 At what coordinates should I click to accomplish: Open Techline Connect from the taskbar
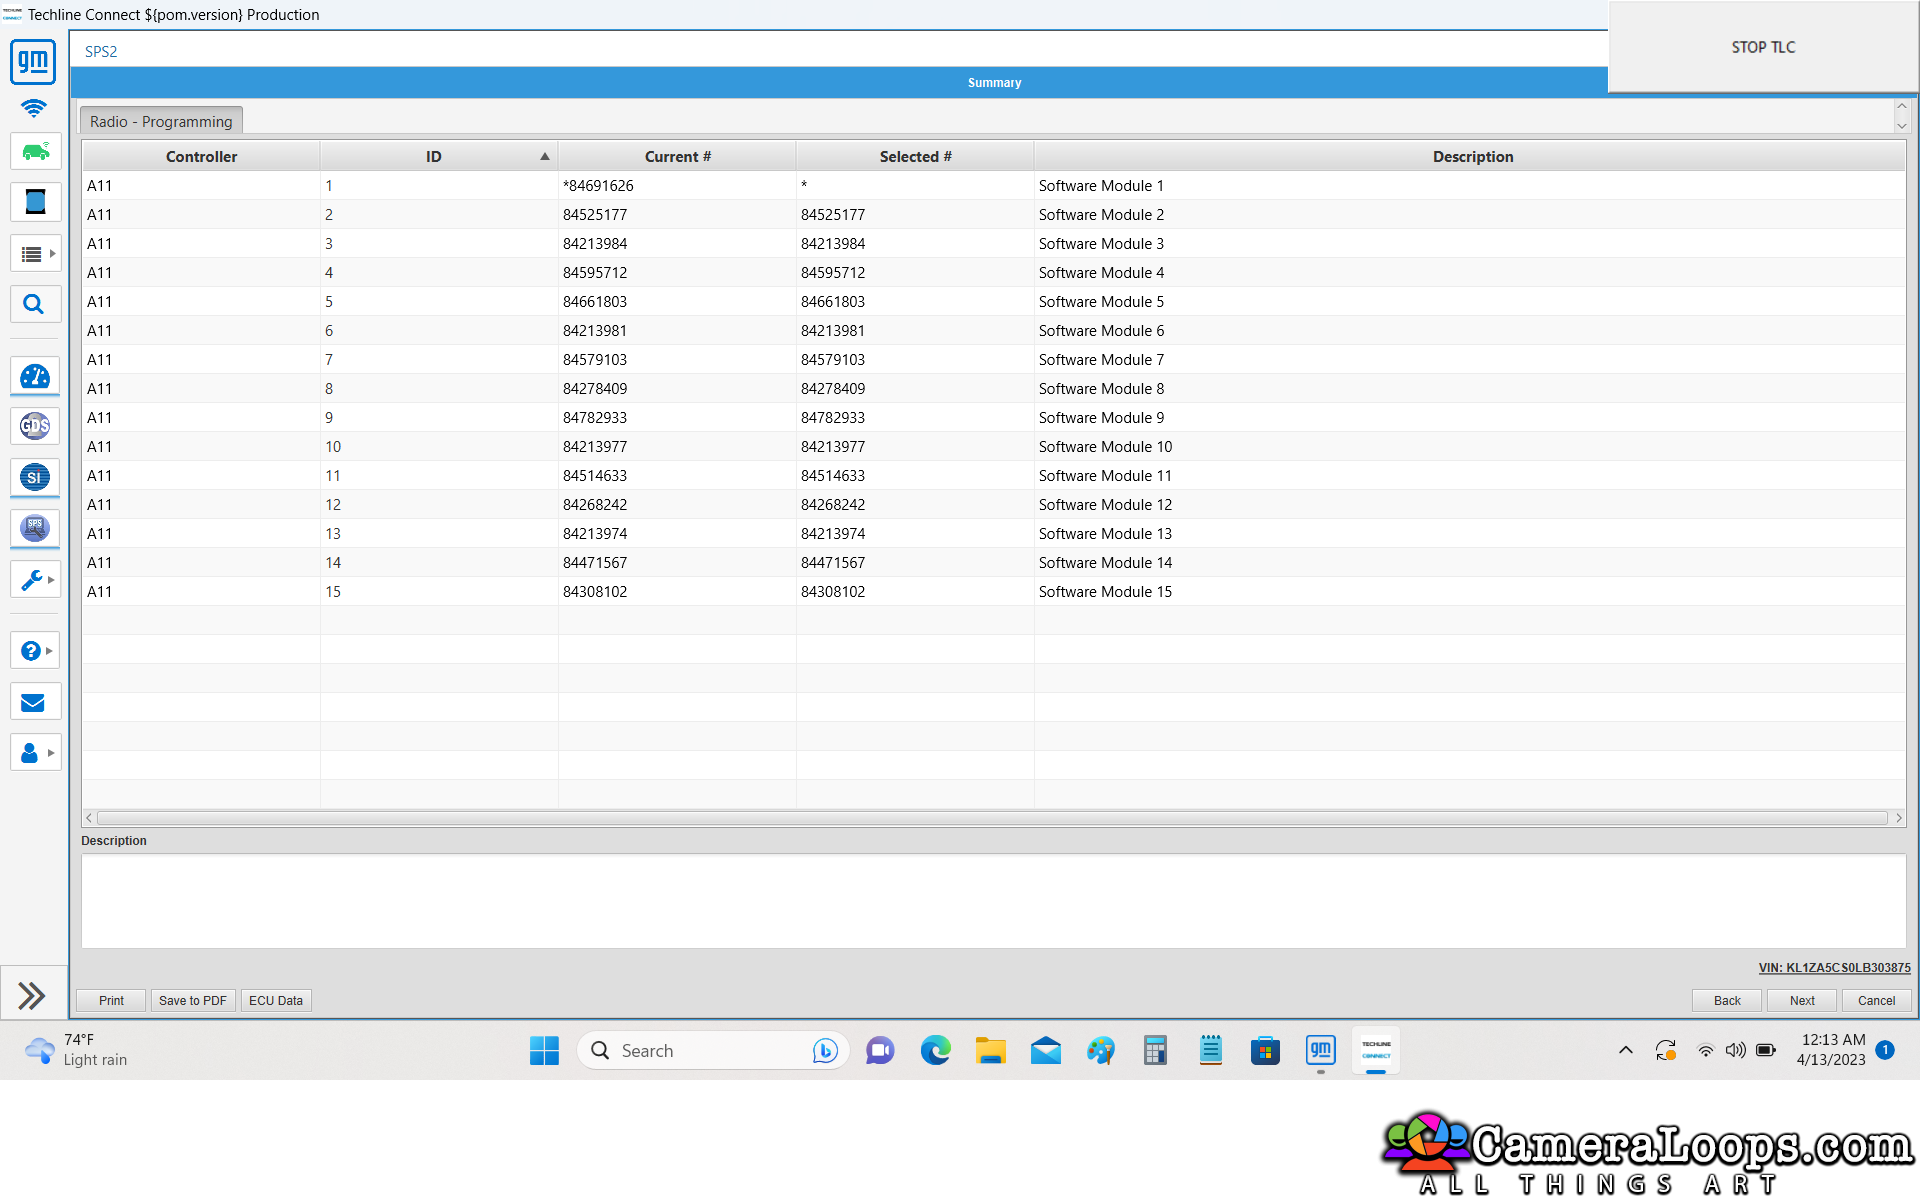coord(1376,1050)
